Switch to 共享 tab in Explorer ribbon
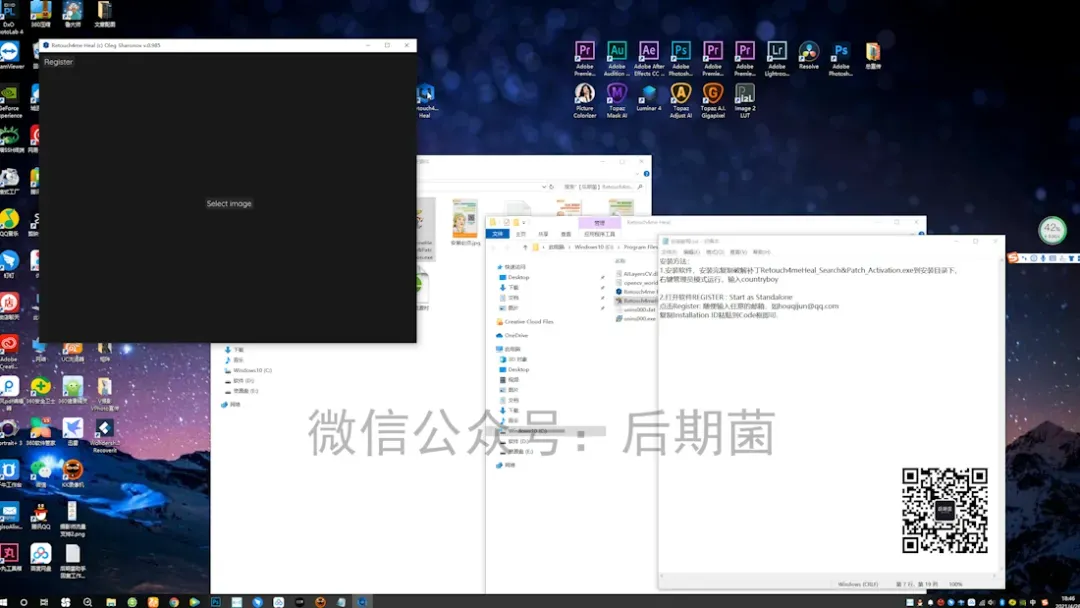Image resolution: width=1080 pixels, height=608 pixels. 543,234
